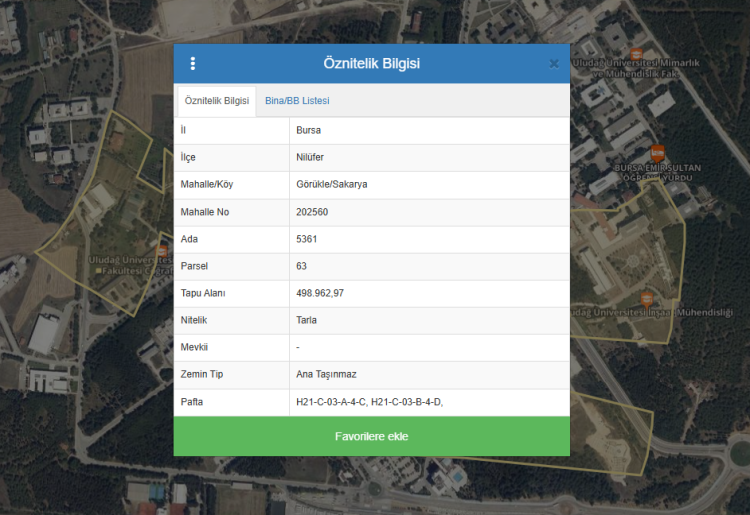Click the Mahalle No value 202560
The width and height of the screenshot is (750, 515).
(x=312, y=212)
